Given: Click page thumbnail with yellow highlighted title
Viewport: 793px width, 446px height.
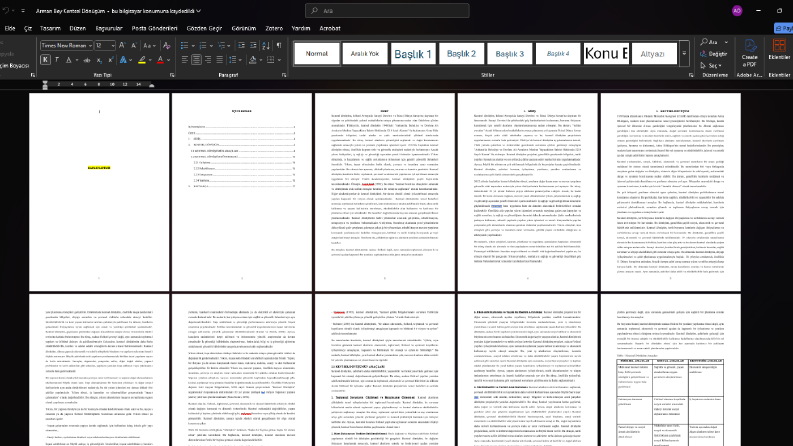Looking at the screenshot, I should (99, 192).
